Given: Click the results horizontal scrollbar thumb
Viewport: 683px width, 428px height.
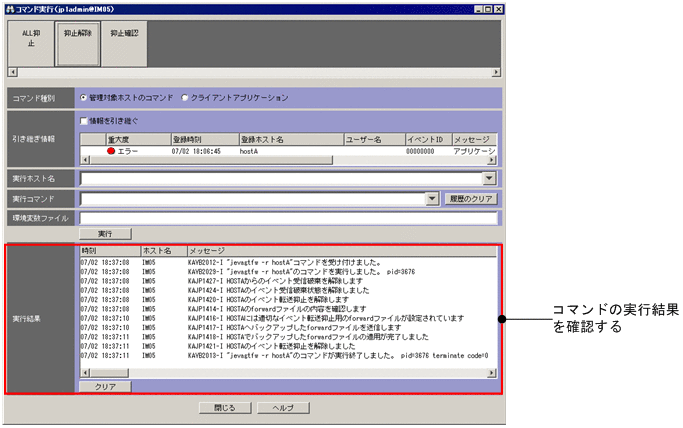Looking at the screenshot, I should (x=109, y=373).
